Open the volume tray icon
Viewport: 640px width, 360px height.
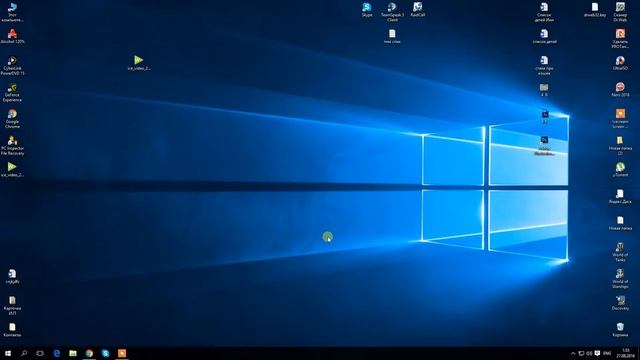coord(589,353)
